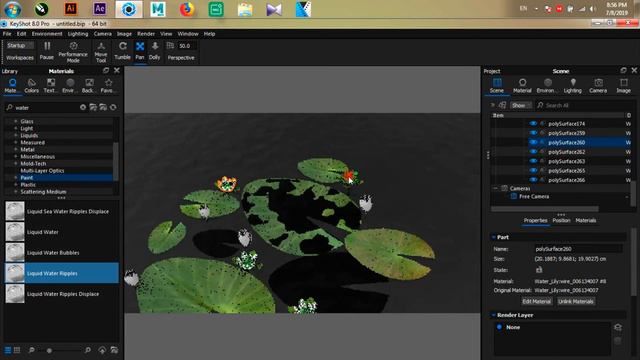The image size is (640, 360).
Task: Collapse the Render Layer section
Action: (x=493, y=315)
